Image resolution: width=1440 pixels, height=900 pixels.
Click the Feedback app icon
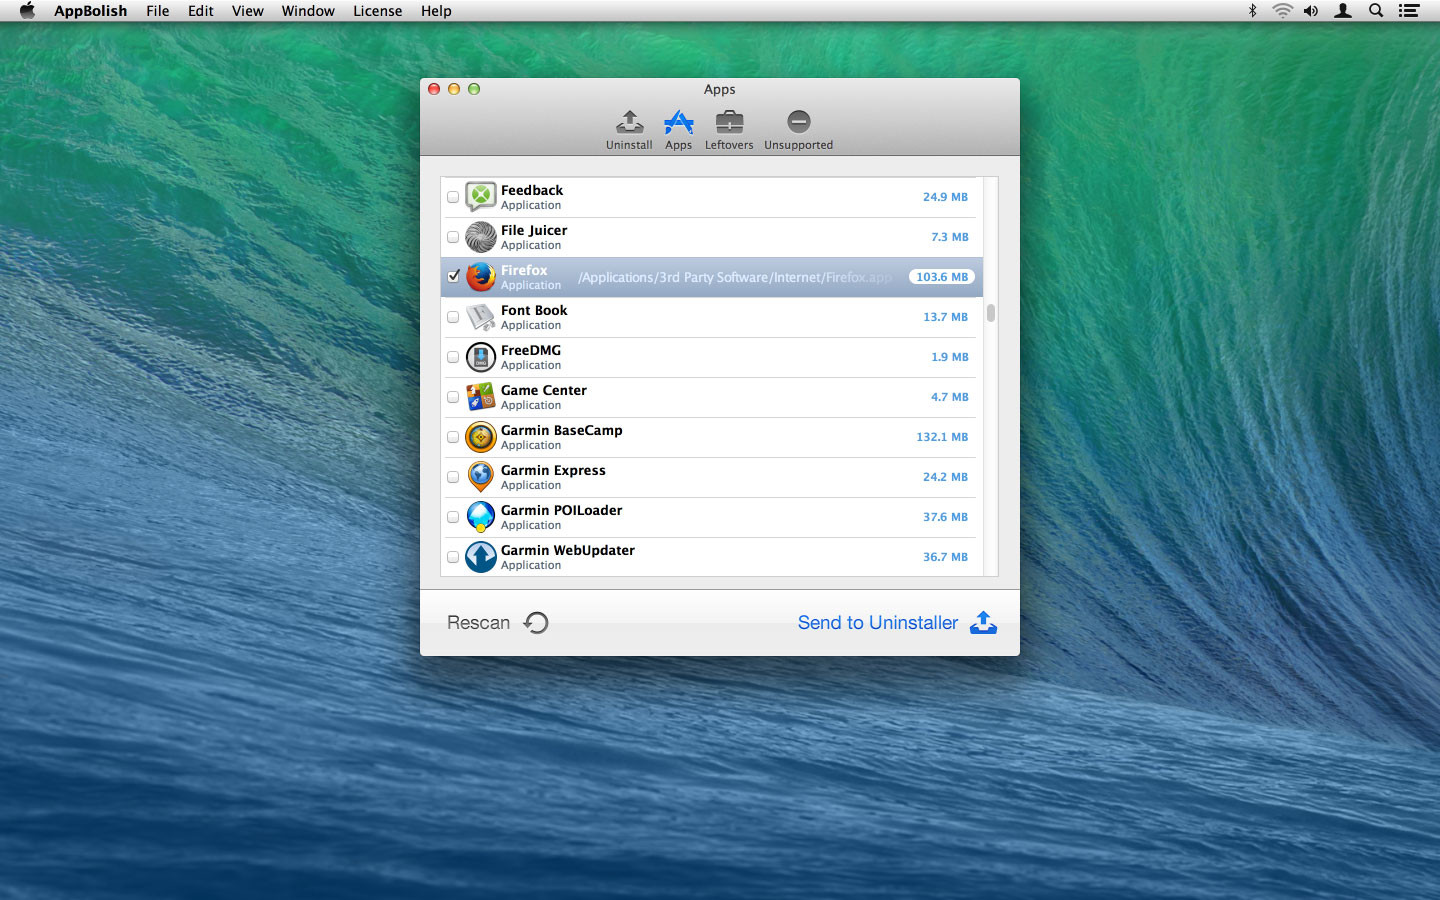pos(481,197)
